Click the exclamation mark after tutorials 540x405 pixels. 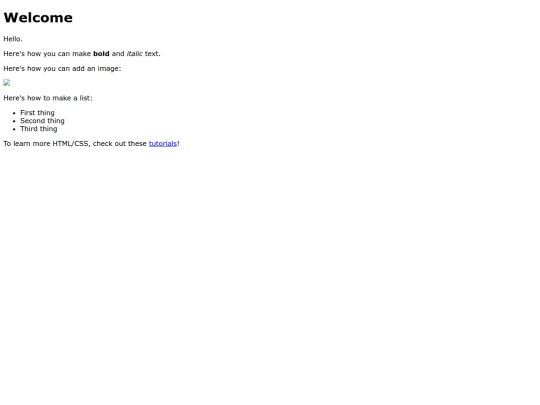pos(178,144)
